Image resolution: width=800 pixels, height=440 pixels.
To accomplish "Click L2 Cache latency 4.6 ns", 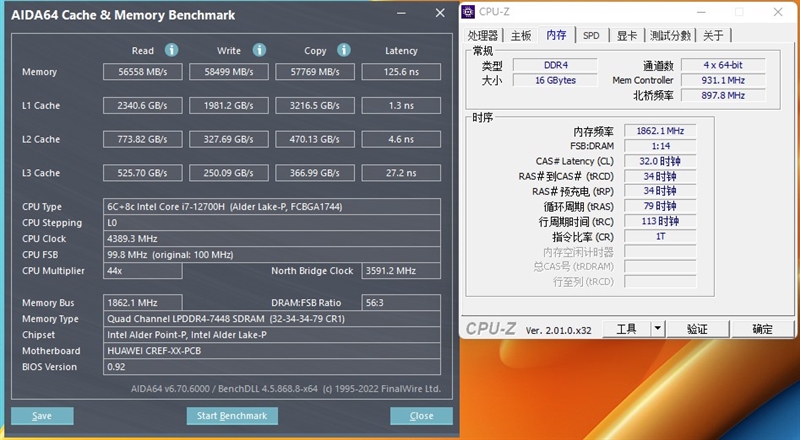I will 401,139.
